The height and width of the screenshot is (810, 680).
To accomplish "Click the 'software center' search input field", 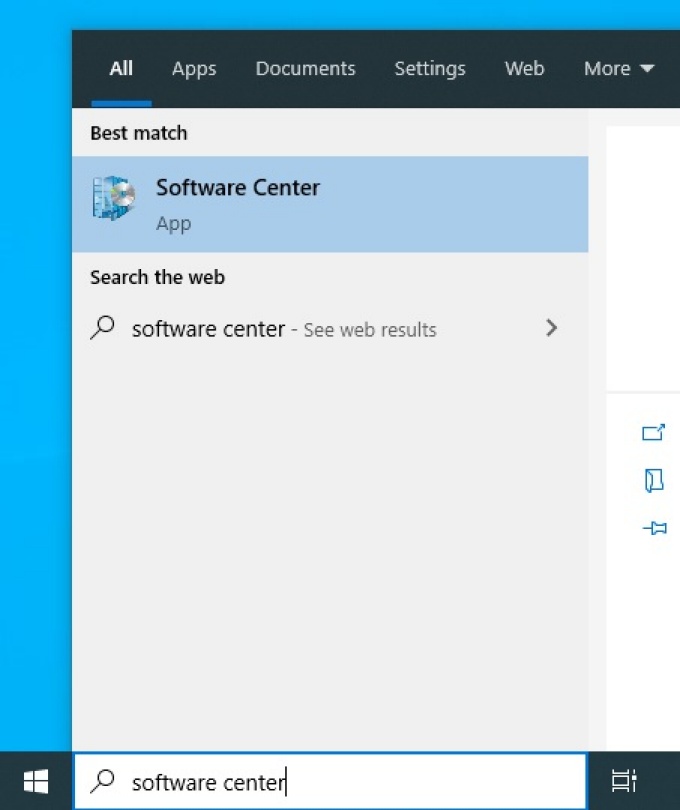I will click(331, 781).
